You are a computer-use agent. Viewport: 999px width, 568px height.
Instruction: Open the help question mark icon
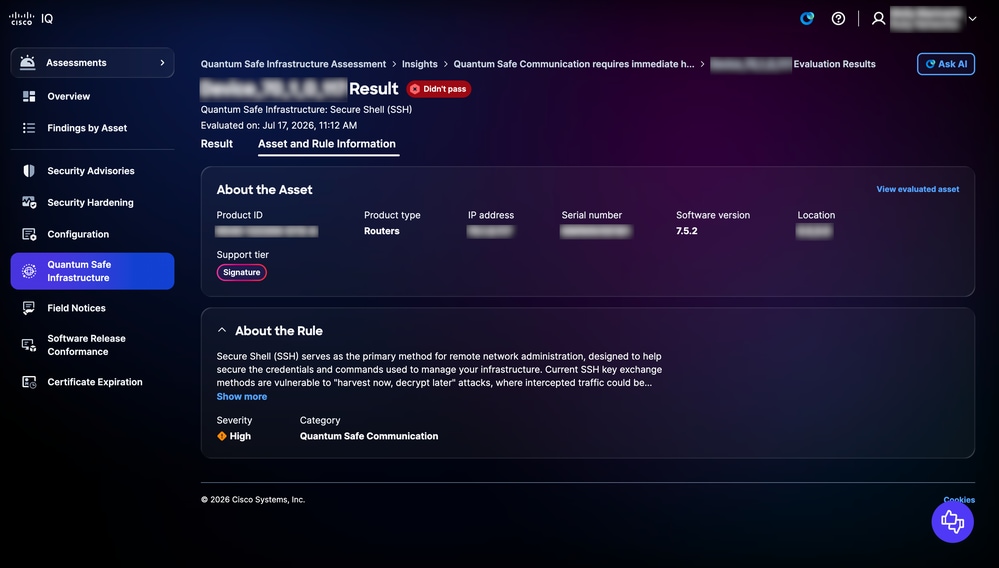click(838, 18)
